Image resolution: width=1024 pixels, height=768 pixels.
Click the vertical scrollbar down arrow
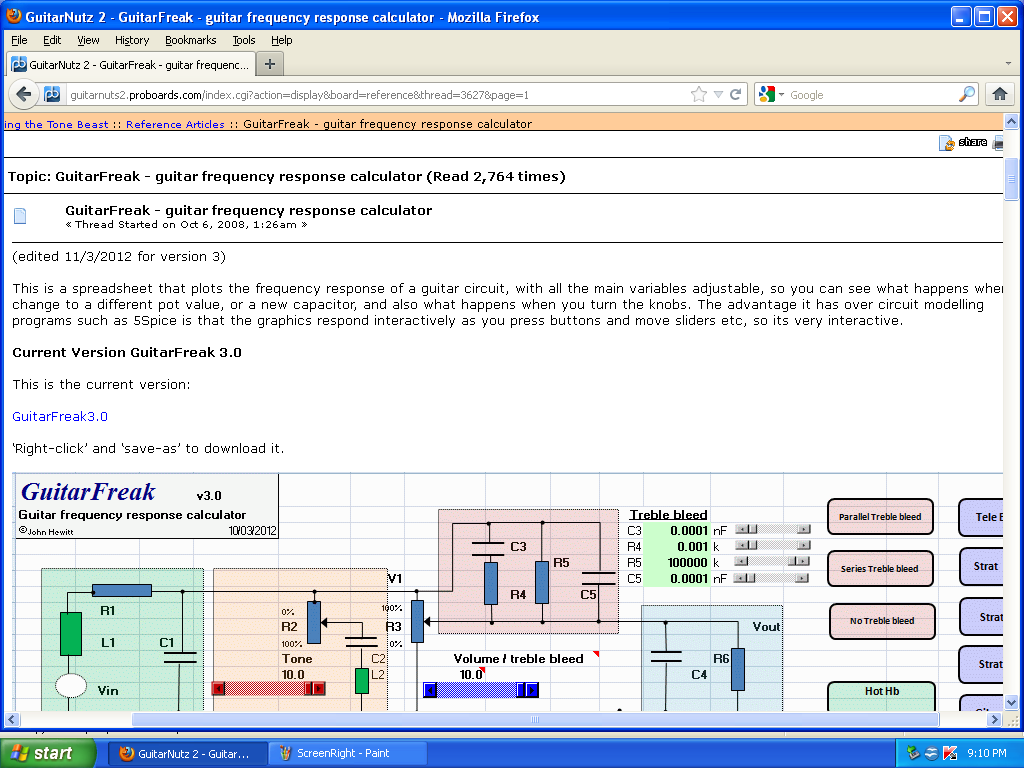(x=1011, y=703)
